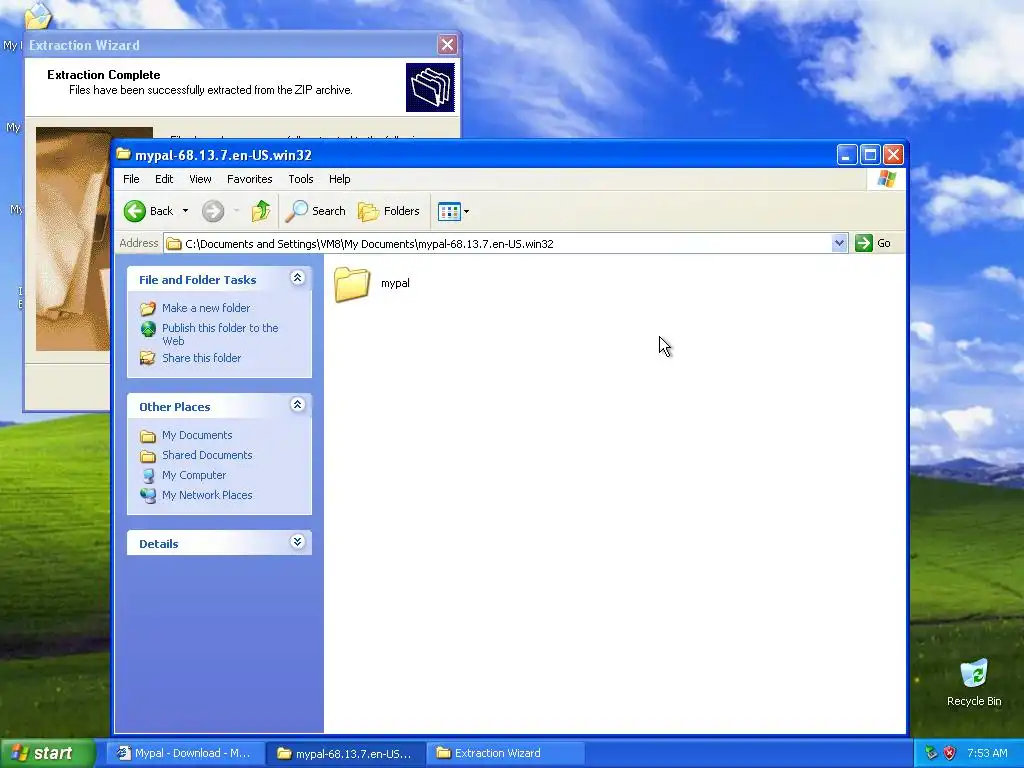1024x768 pixels.
Task: Maximize the mypal Explorer window
Action: point(870,155)
